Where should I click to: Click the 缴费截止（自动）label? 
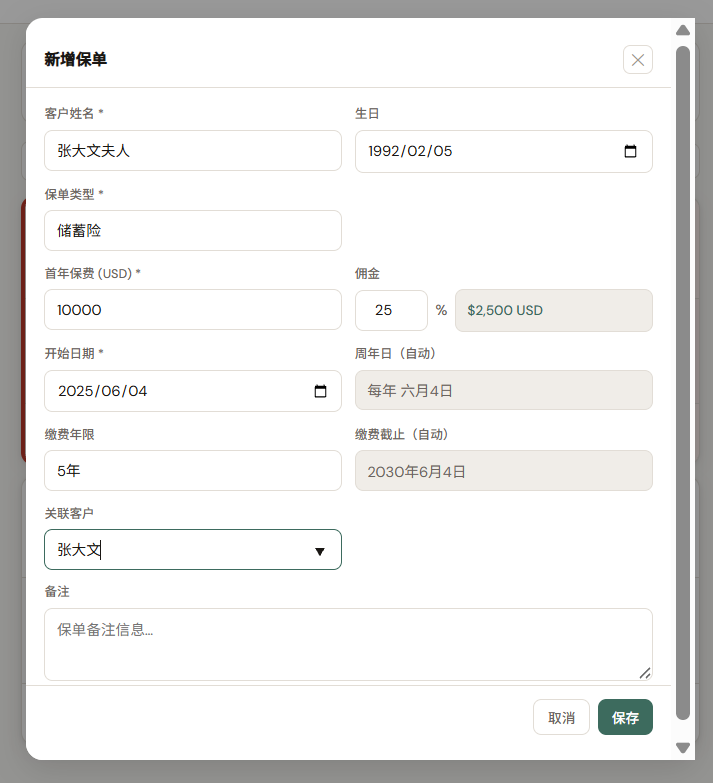click(x=403, y=434)
